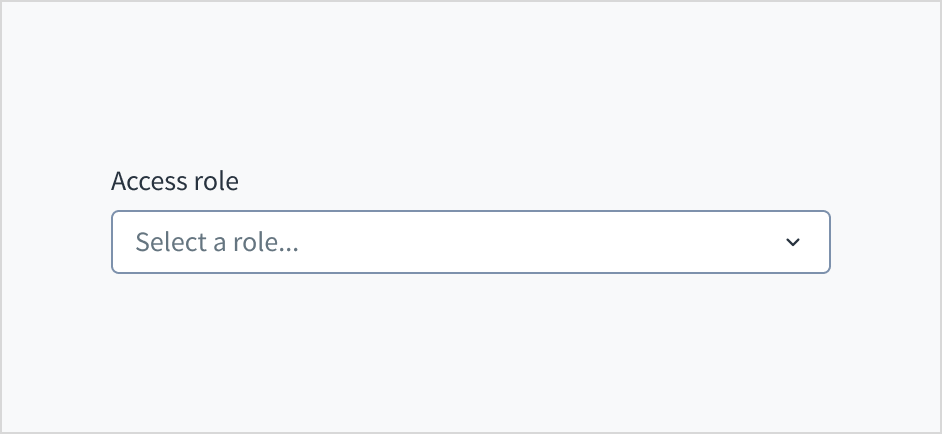Click the Access role label text
Screen dimensions: 942x434
(175, 181)
